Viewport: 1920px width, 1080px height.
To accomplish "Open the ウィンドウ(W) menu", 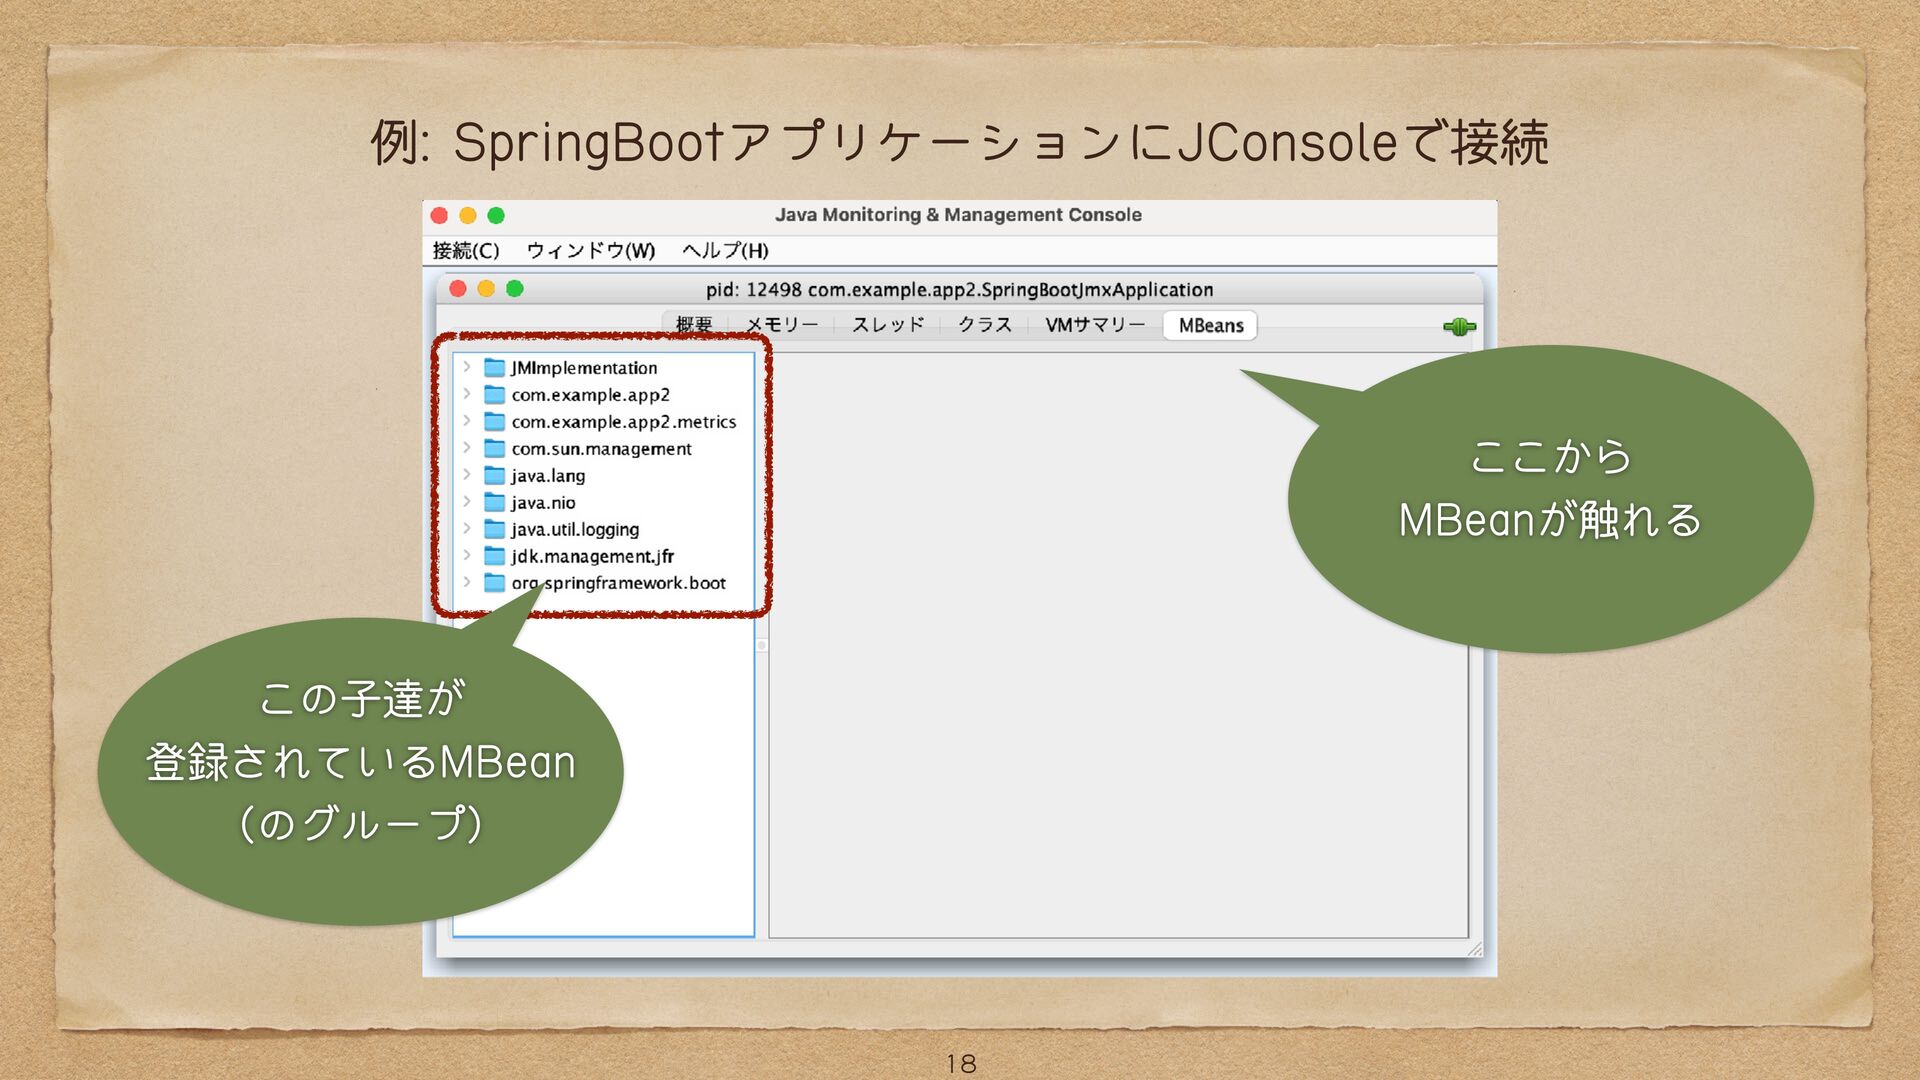I will pyautogui.click(x=590, y=251).
